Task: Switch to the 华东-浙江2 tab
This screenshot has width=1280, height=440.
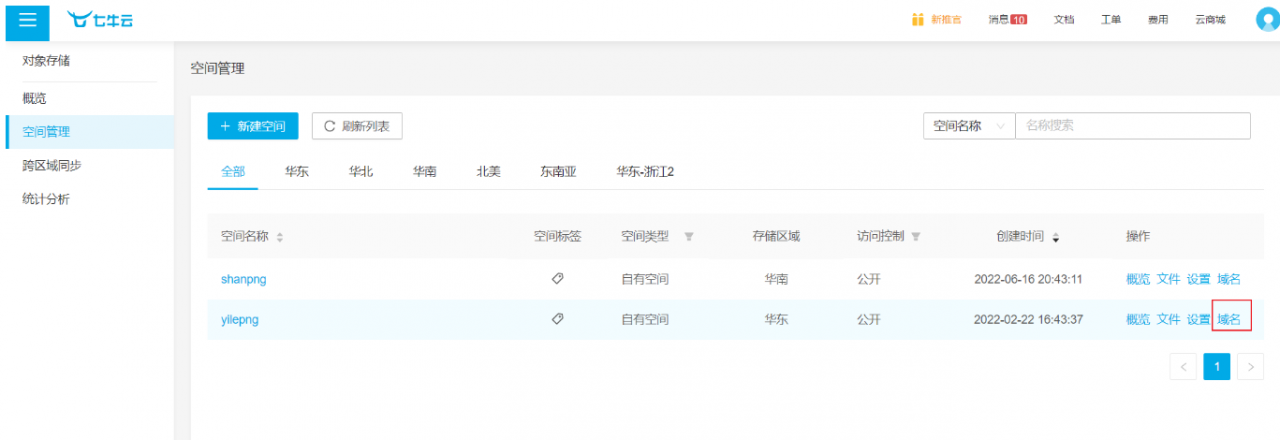Action: pos(645,171)
